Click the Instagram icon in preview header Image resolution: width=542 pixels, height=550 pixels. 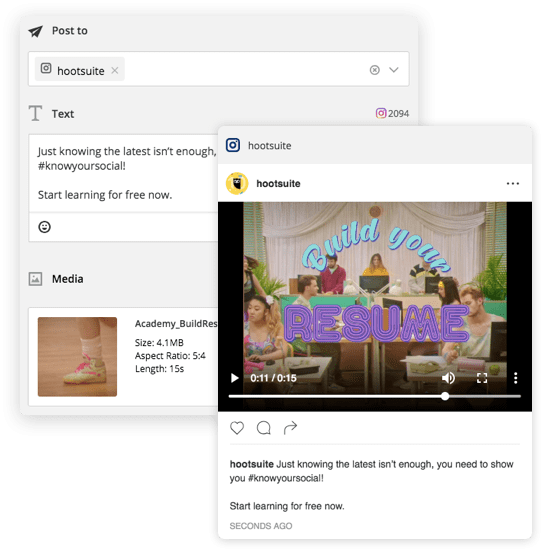[x=233, y=145]
